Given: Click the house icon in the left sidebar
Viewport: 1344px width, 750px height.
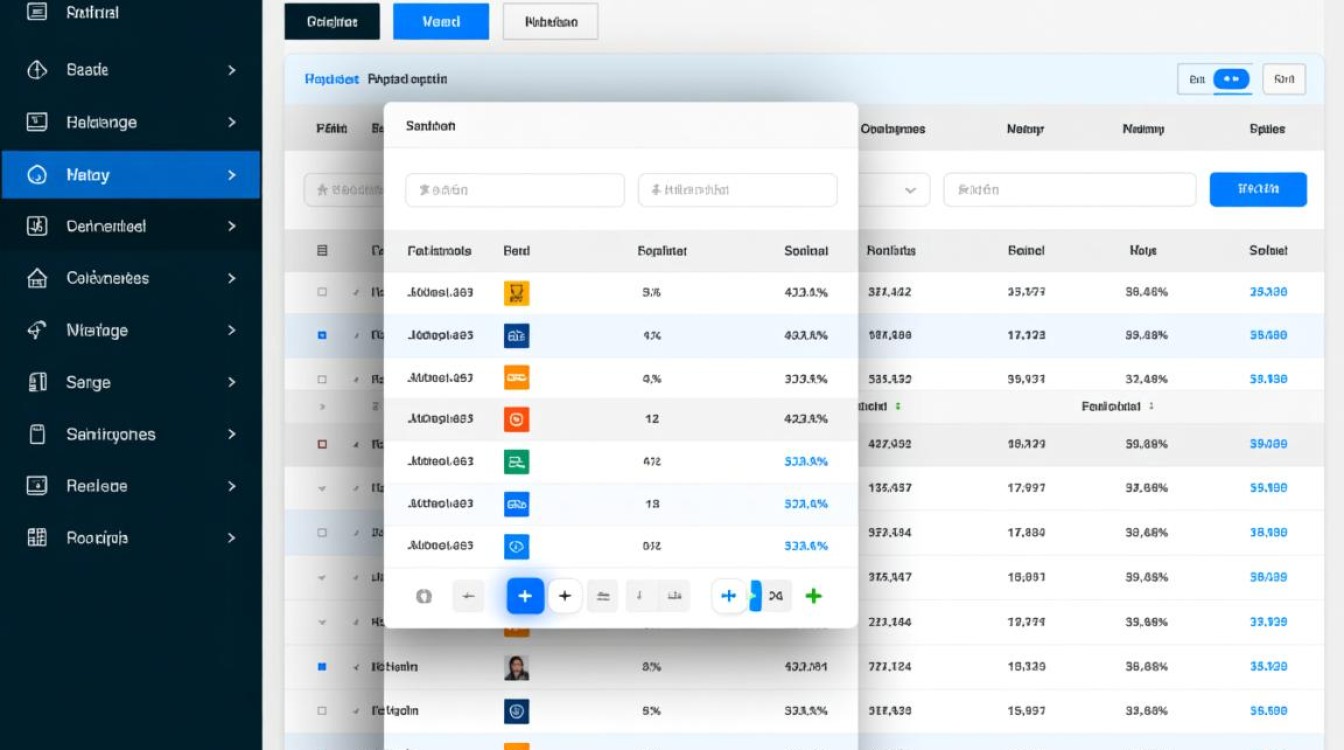Looking at the screenshot, I should click(x=37, y=278).
